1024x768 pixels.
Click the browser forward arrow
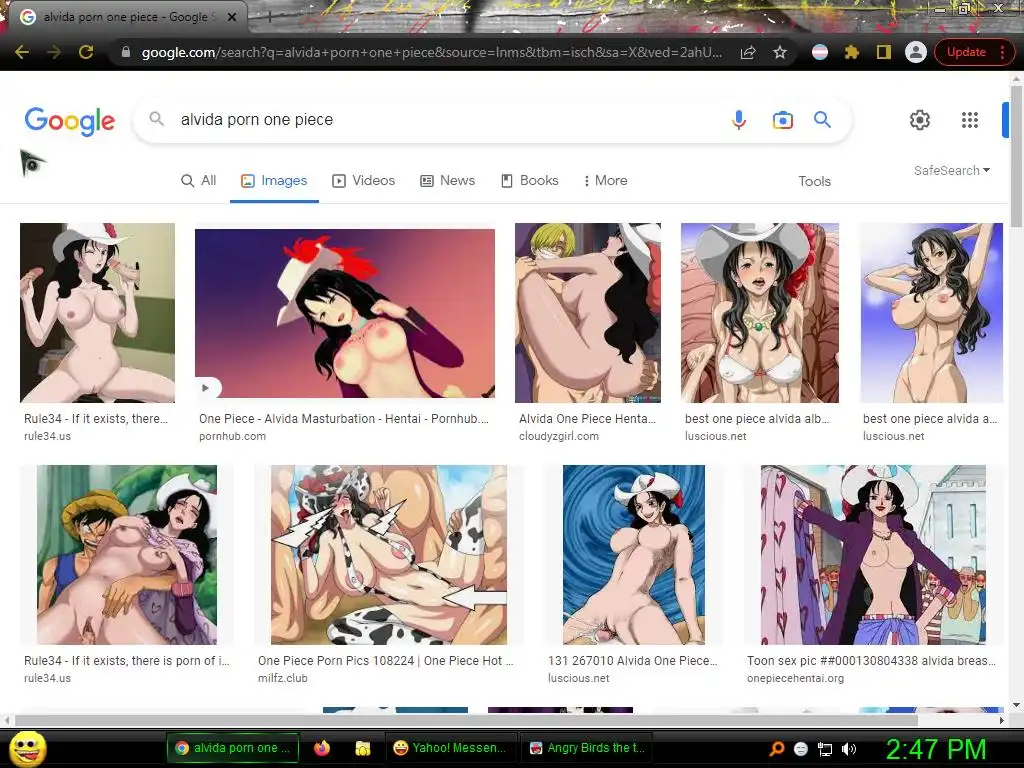click(x=54, y=52)
